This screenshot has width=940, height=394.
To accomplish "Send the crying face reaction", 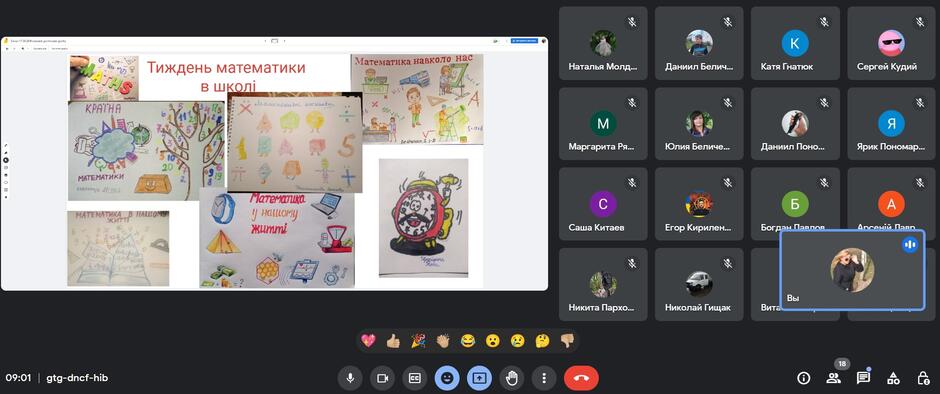I will (x=517, y=341).
